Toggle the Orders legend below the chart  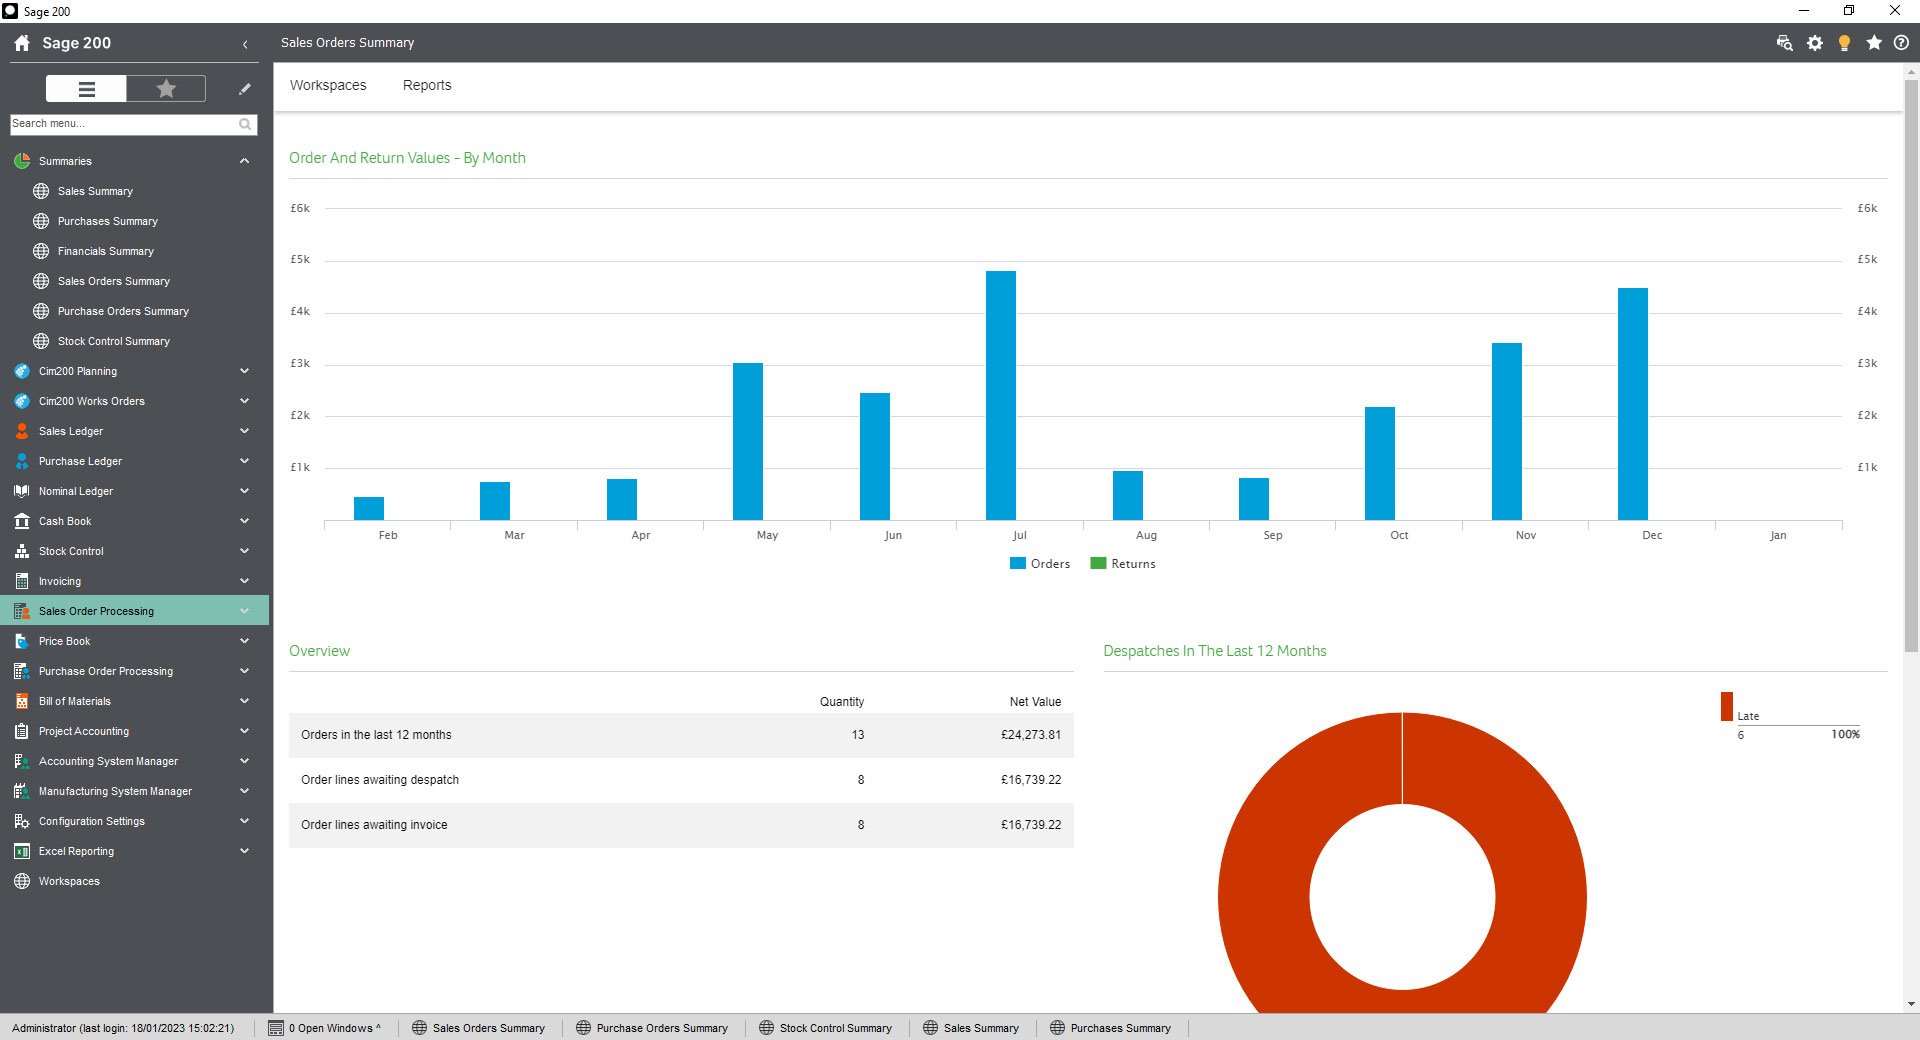(1040, 563)
